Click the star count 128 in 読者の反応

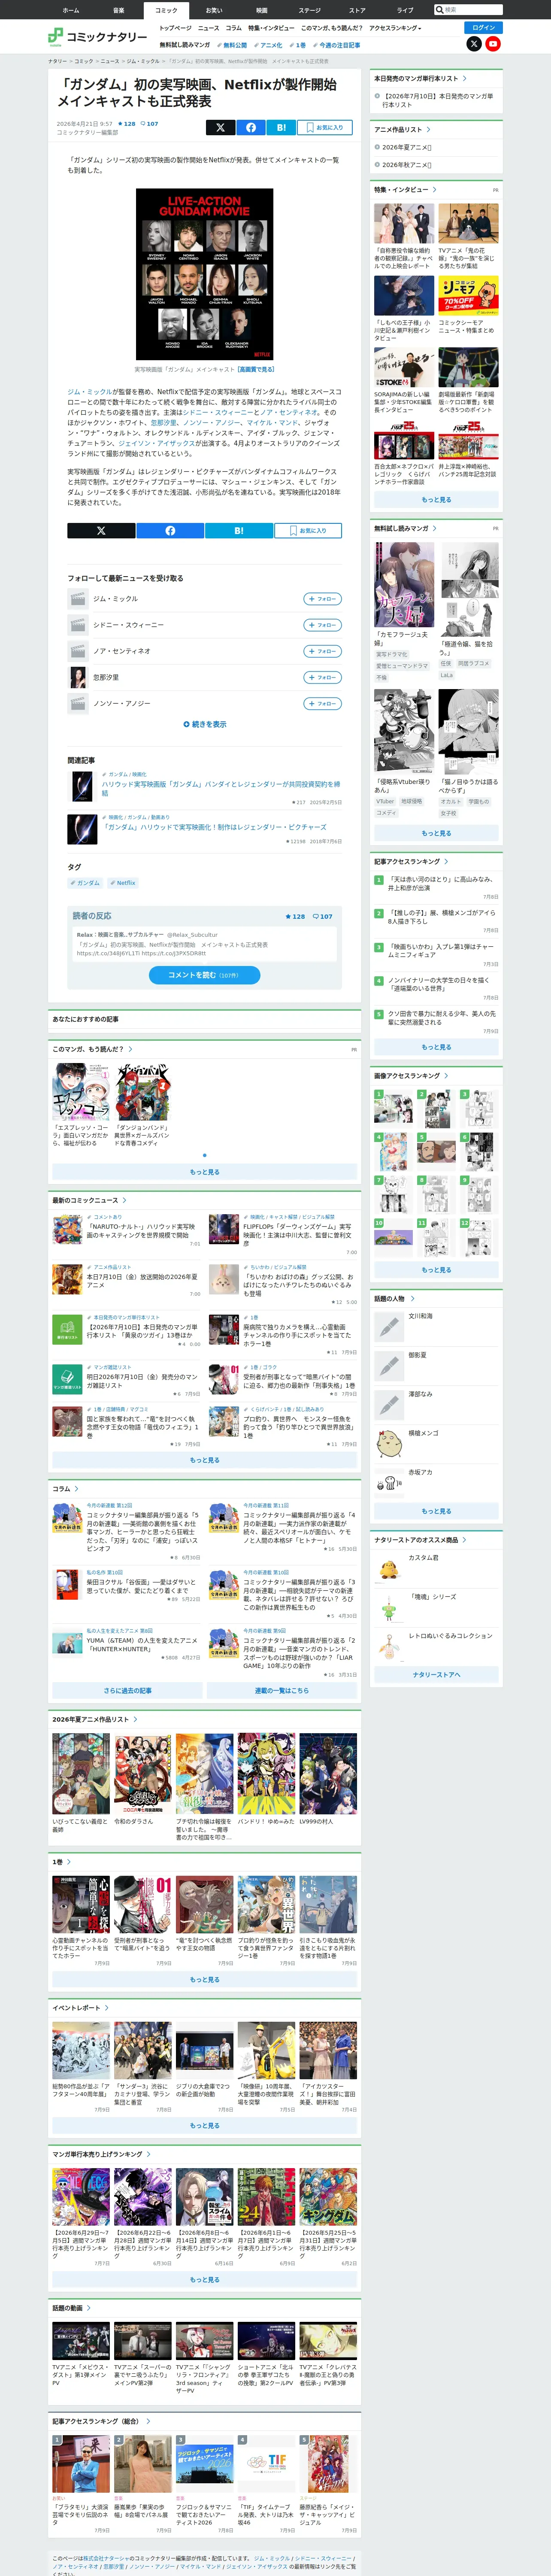pos(295,916)
